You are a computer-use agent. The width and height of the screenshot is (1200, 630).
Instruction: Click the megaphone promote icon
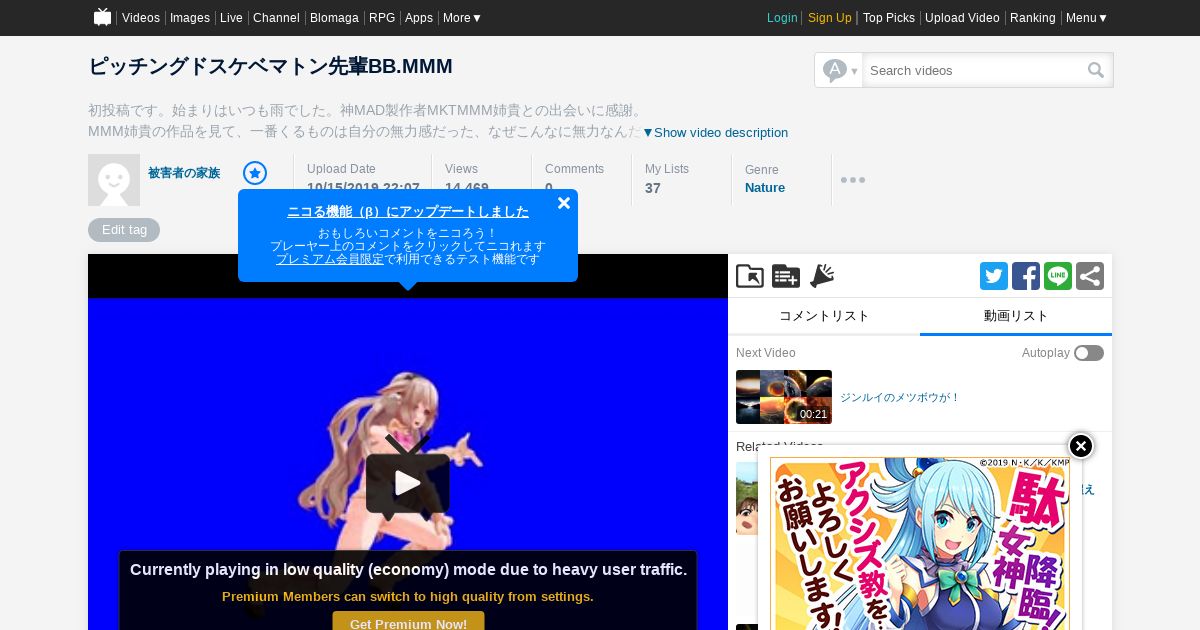point(822,276)
